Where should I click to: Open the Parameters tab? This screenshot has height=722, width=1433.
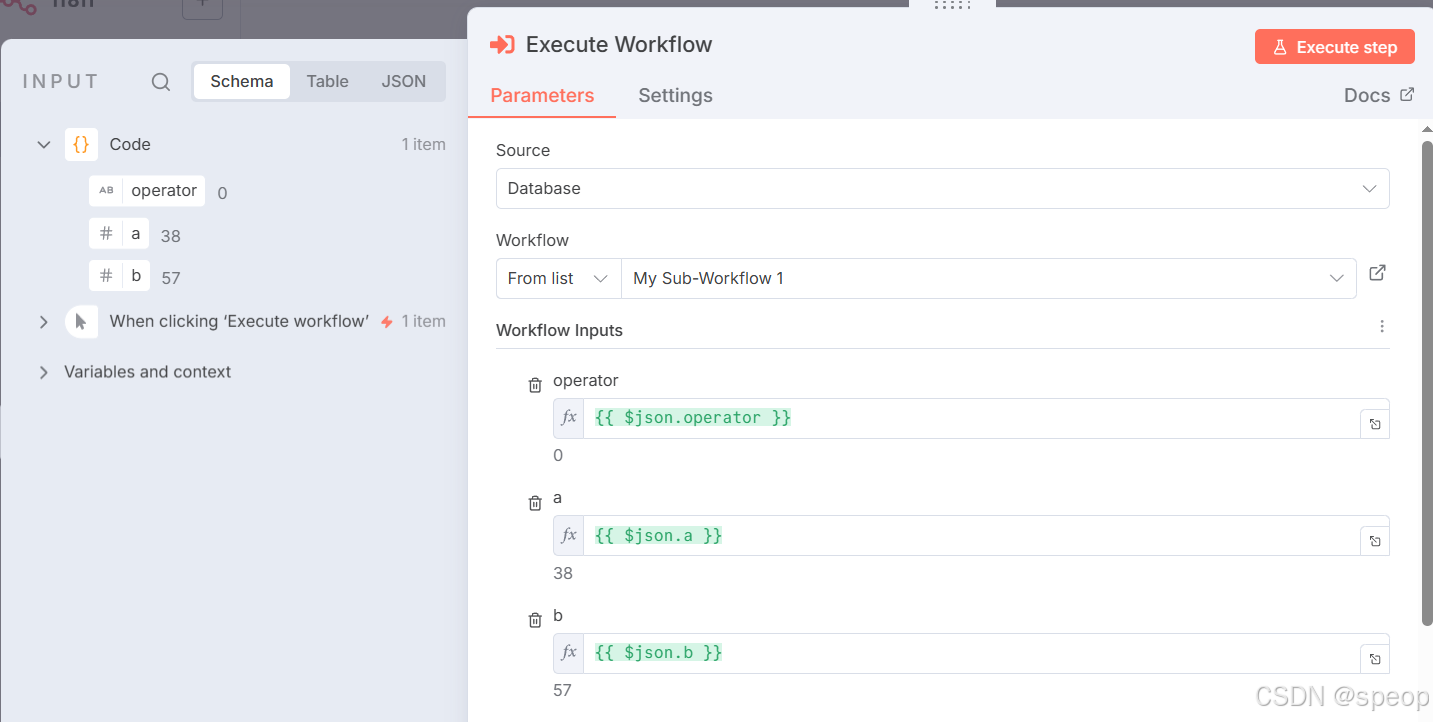[542, 96]
